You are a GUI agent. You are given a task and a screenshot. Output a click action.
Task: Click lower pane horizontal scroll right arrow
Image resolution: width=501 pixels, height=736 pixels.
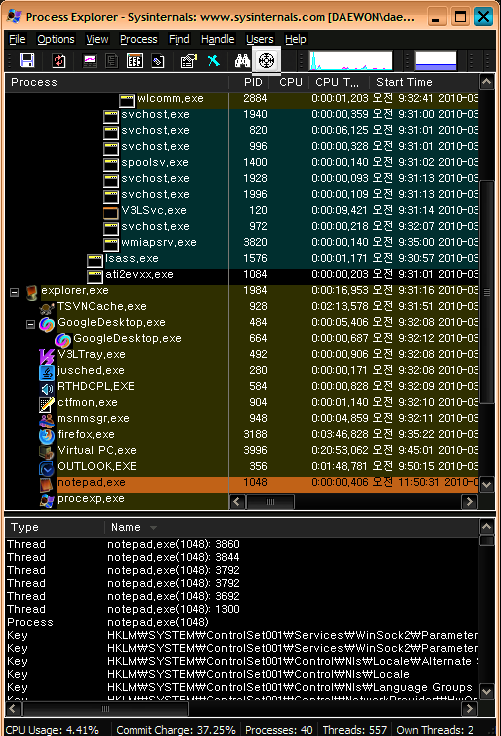(470, 708)
